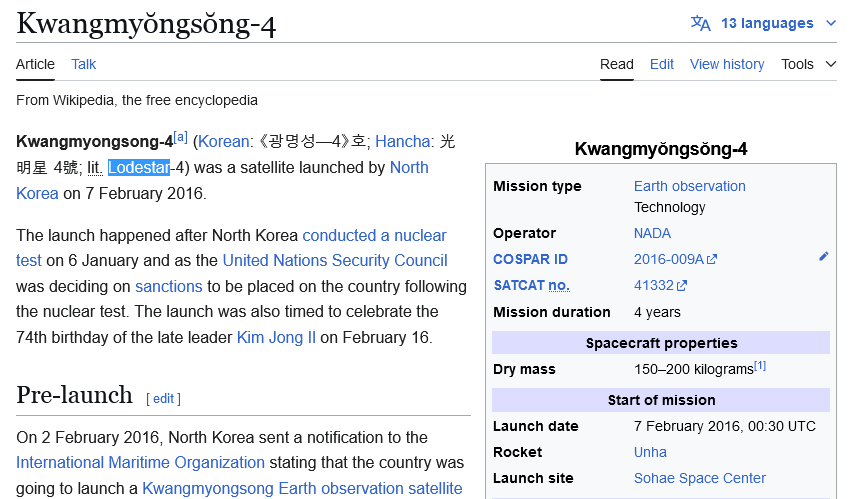Viewport: 852px width, 499px height.
Task: Click the Dry mass label
Action: [x=524, y=369]
